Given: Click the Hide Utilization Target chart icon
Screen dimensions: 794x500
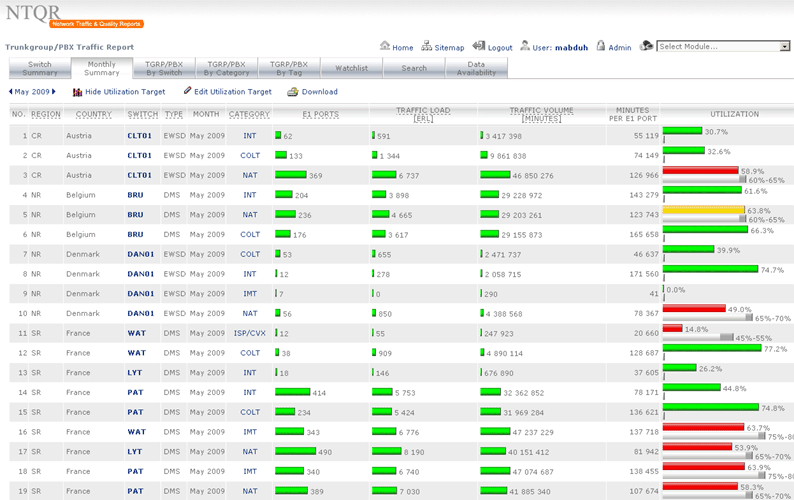Looking at the screenshot, I should [78, 92].
